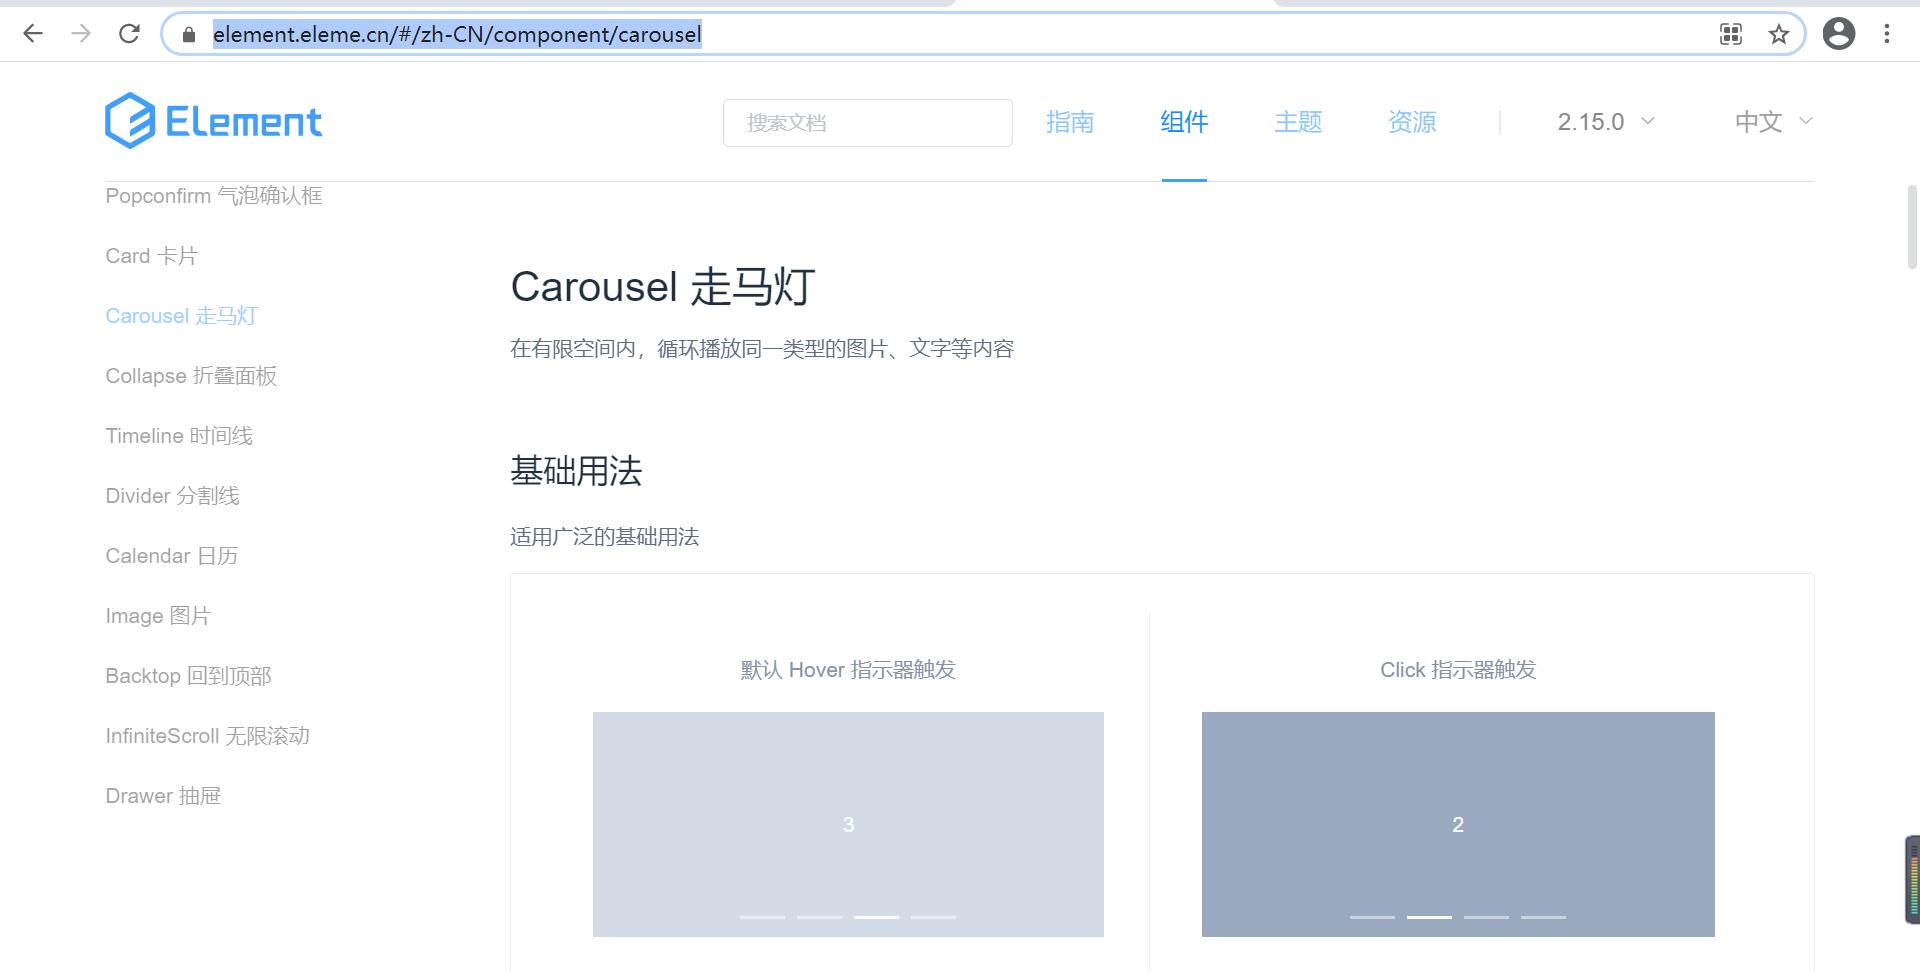Screen dimensions: 1920x971
Task: Bookmark this page using the star icon
Action: (x=1779, y=33)
